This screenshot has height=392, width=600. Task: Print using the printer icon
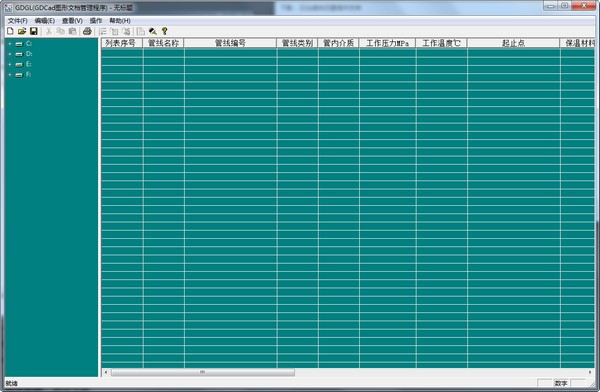pyautogui.click(x=87, y=31)
